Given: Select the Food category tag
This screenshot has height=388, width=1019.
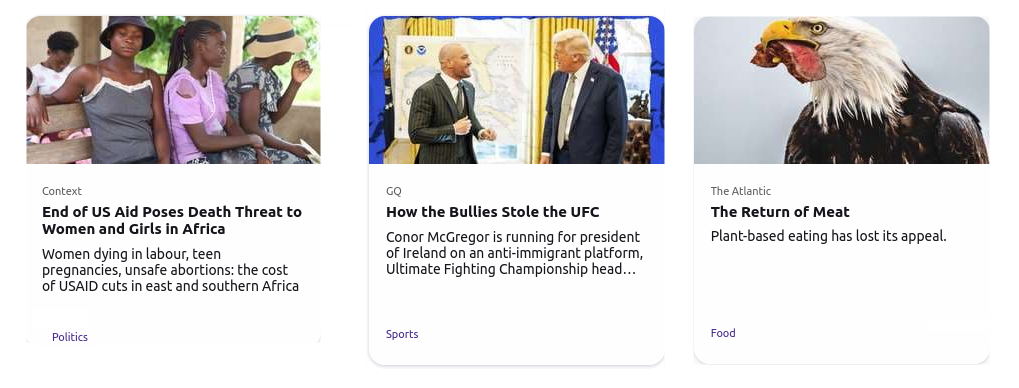Looking at the screenshot, I should coord(723,333).
